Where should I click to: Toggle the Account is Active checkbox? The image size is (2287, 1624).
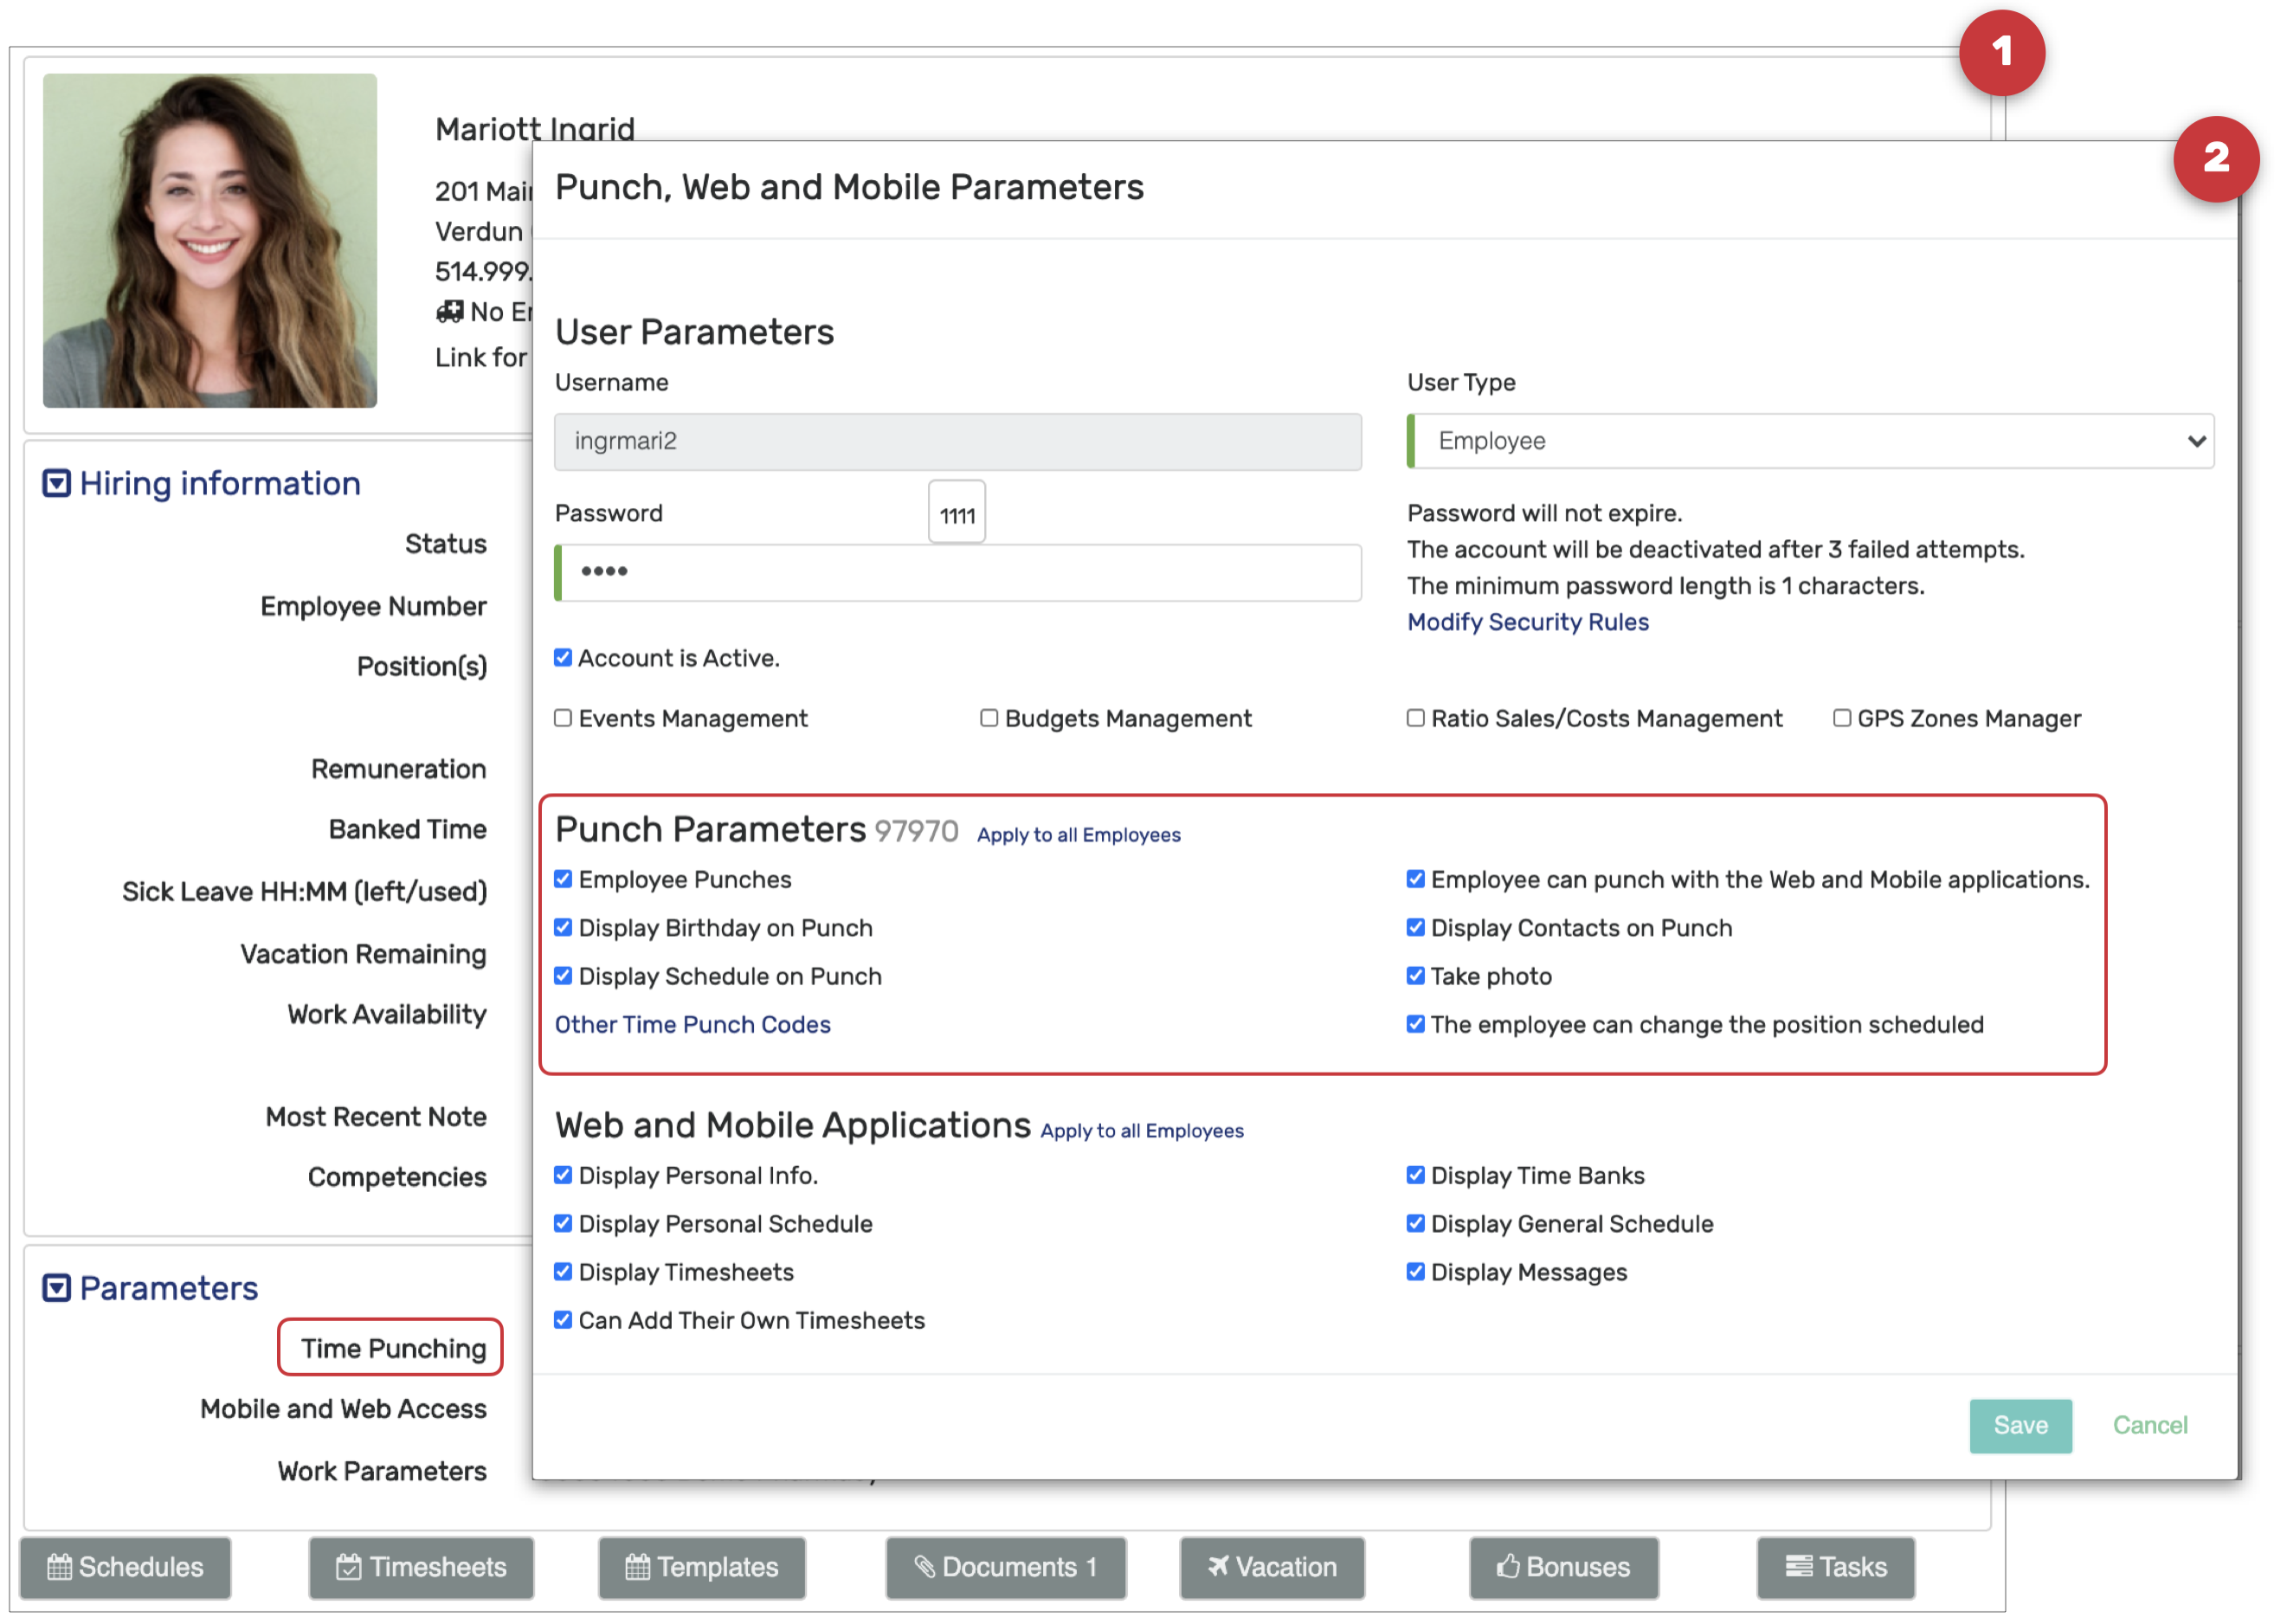pyautogui.click(x=563, y=658)
